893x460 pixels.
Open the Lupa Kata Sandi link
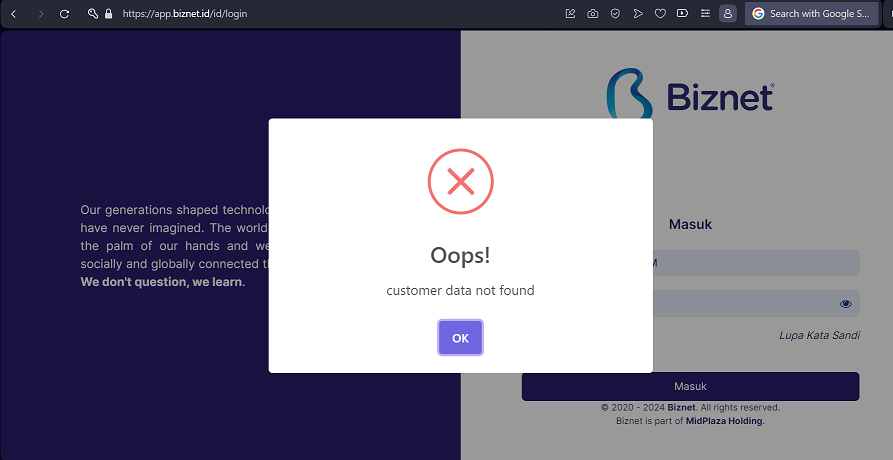point(820,335)
